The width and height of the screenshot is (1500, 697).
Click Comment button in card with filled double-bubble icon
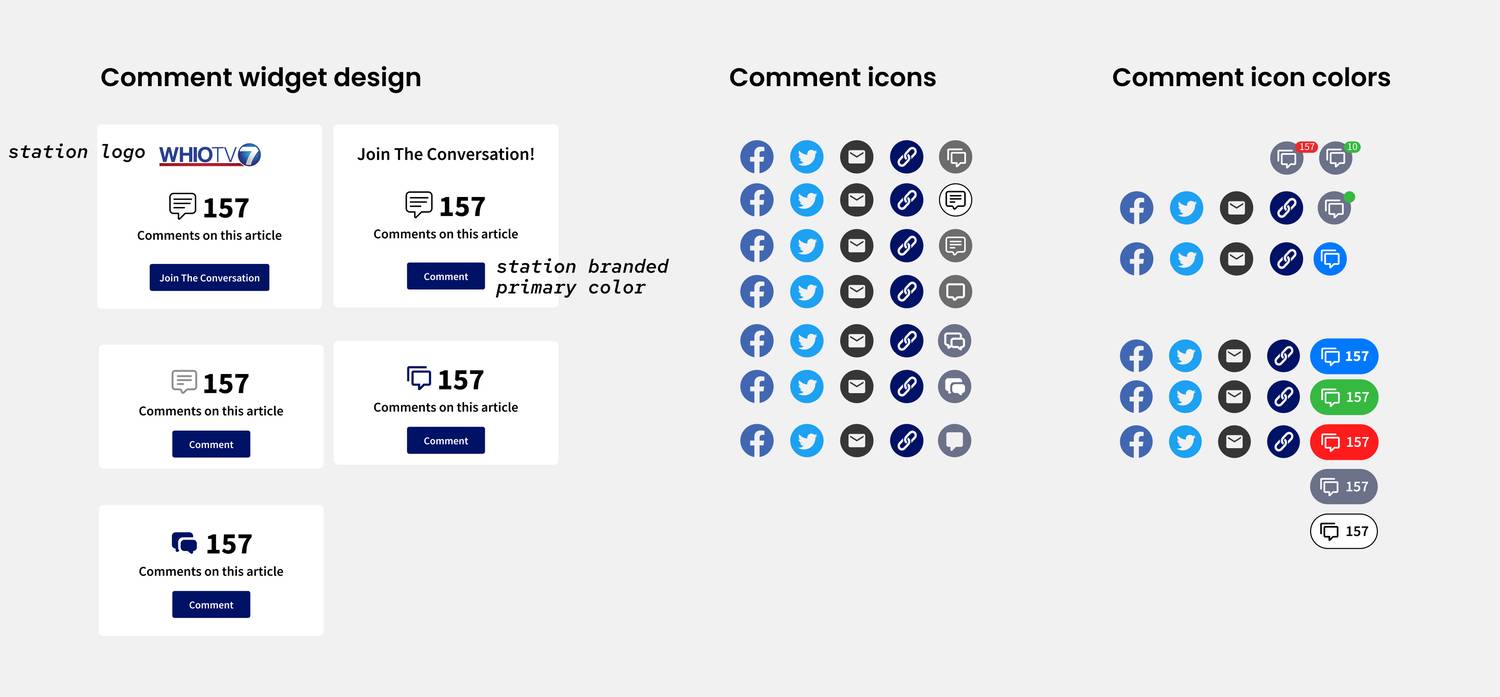211,604
